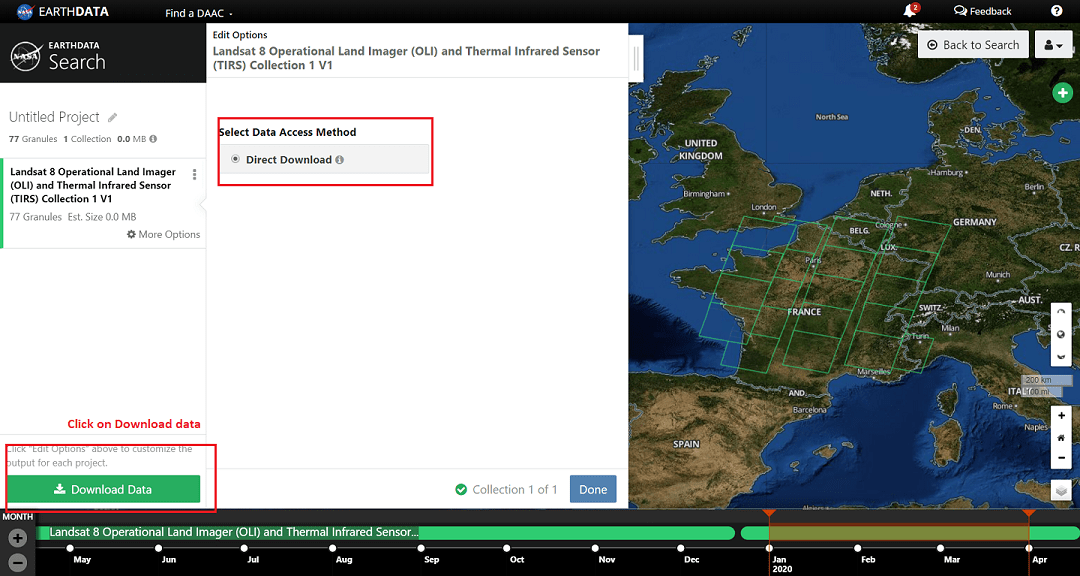Viewport: 1080px width, 576px height.
Task: Click the Oct tick on the timeline
Action: click(507, 548)
